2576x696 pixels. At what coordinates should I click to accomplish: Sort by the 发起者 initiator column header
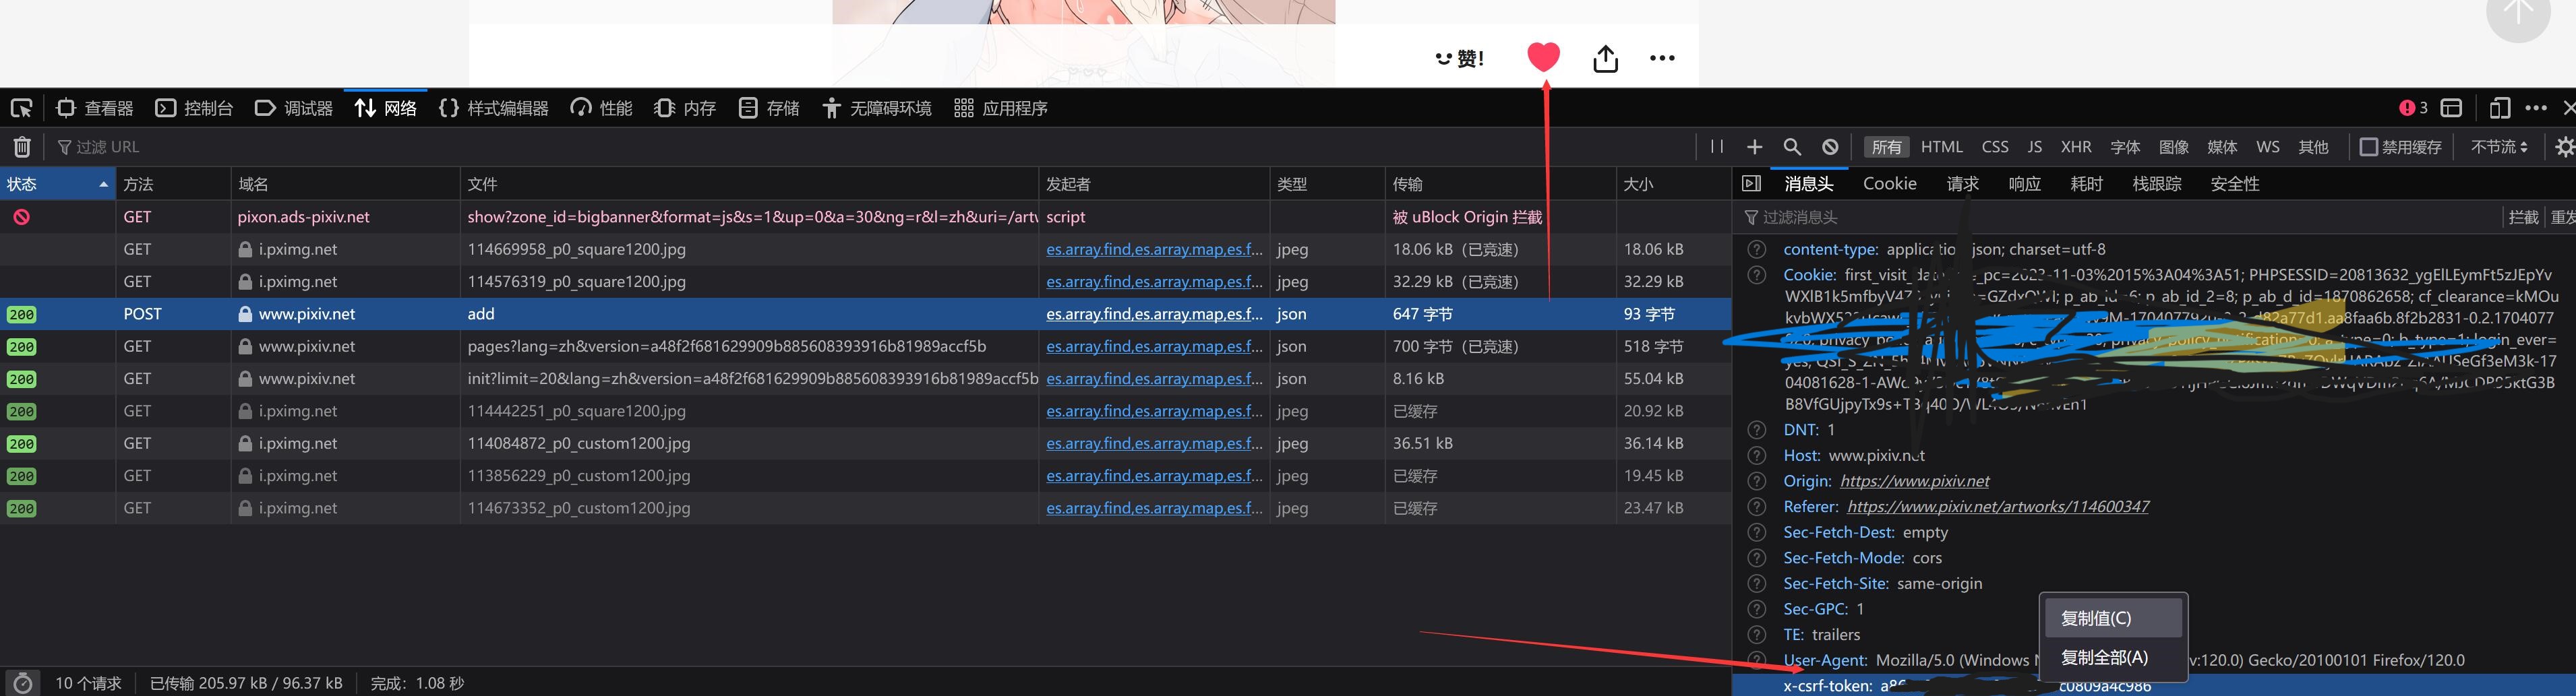click(1154, 184)
